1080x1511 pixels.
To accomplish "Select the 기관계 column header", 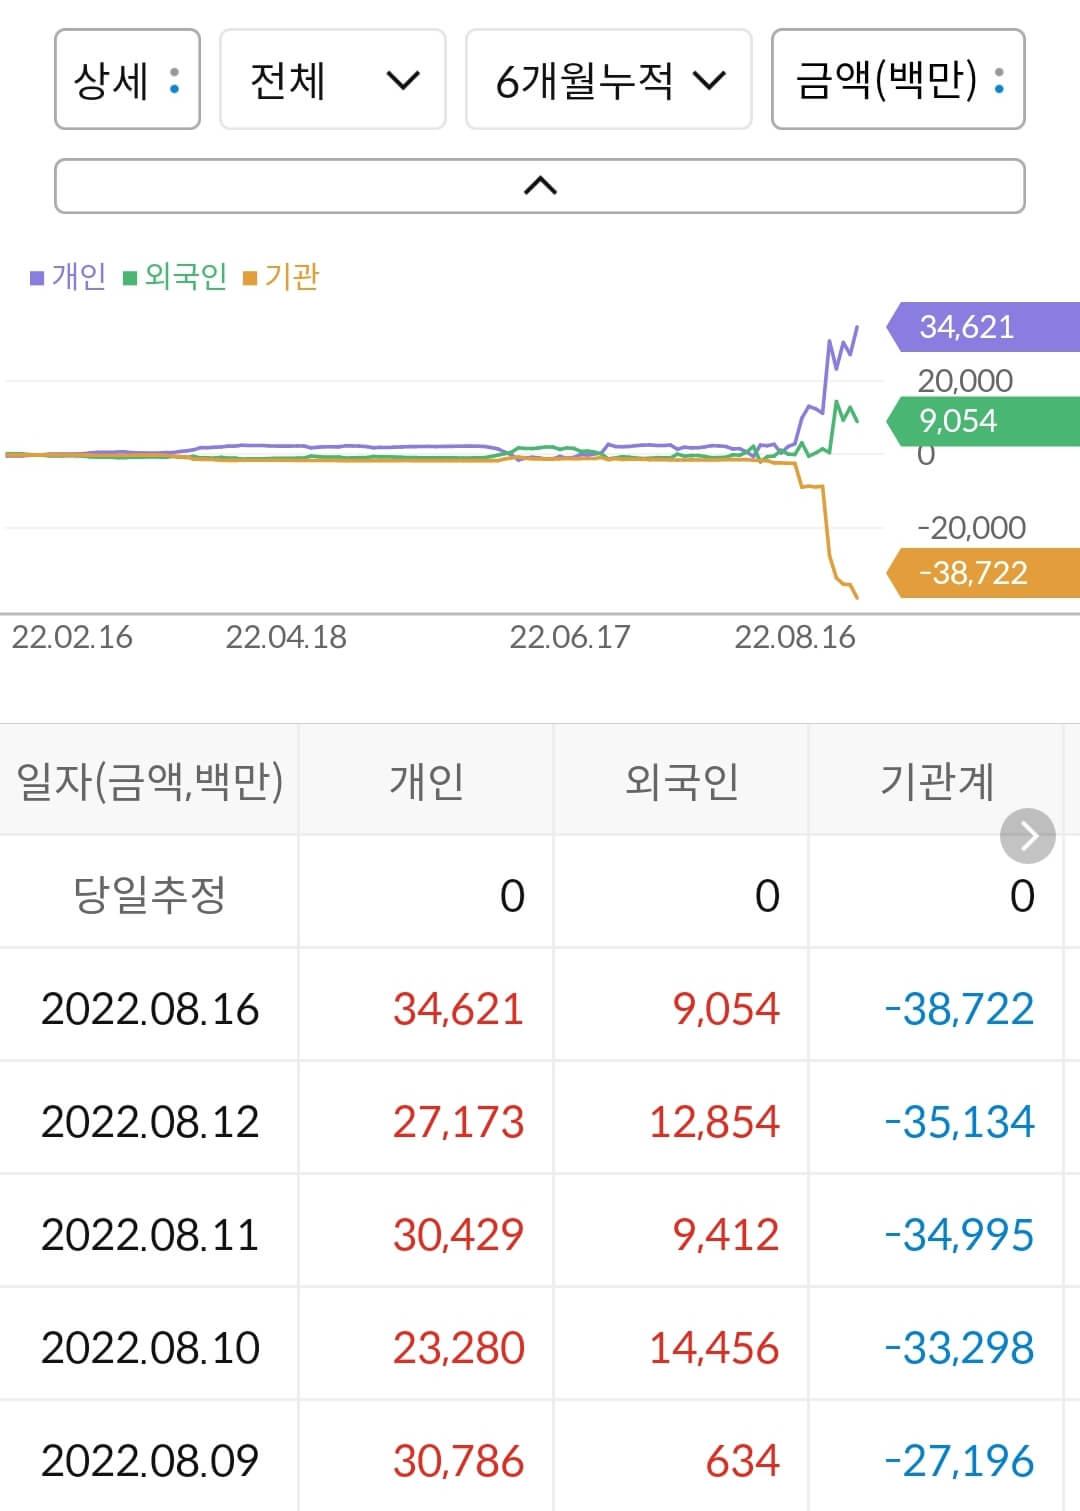I will click(937, 781).
